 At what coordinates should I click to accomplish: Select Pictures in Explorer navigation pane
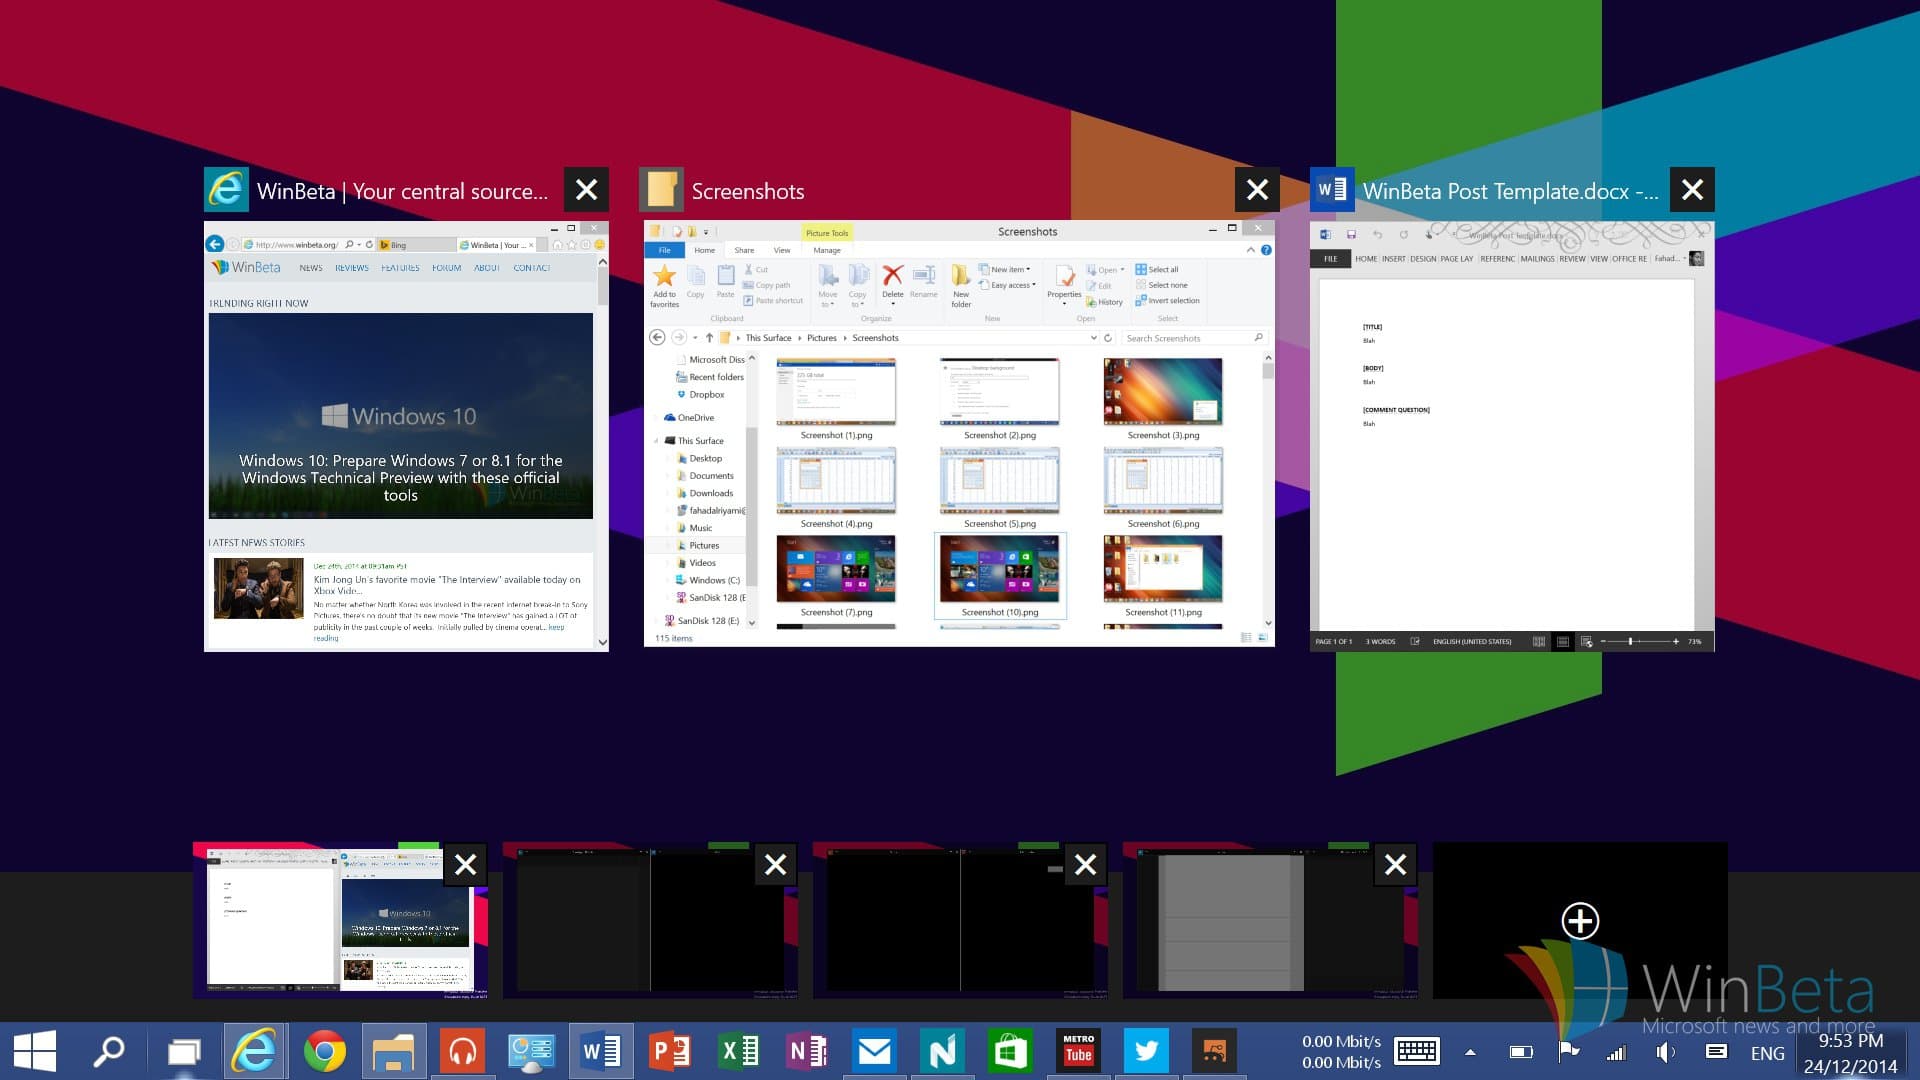click(704, 546)
